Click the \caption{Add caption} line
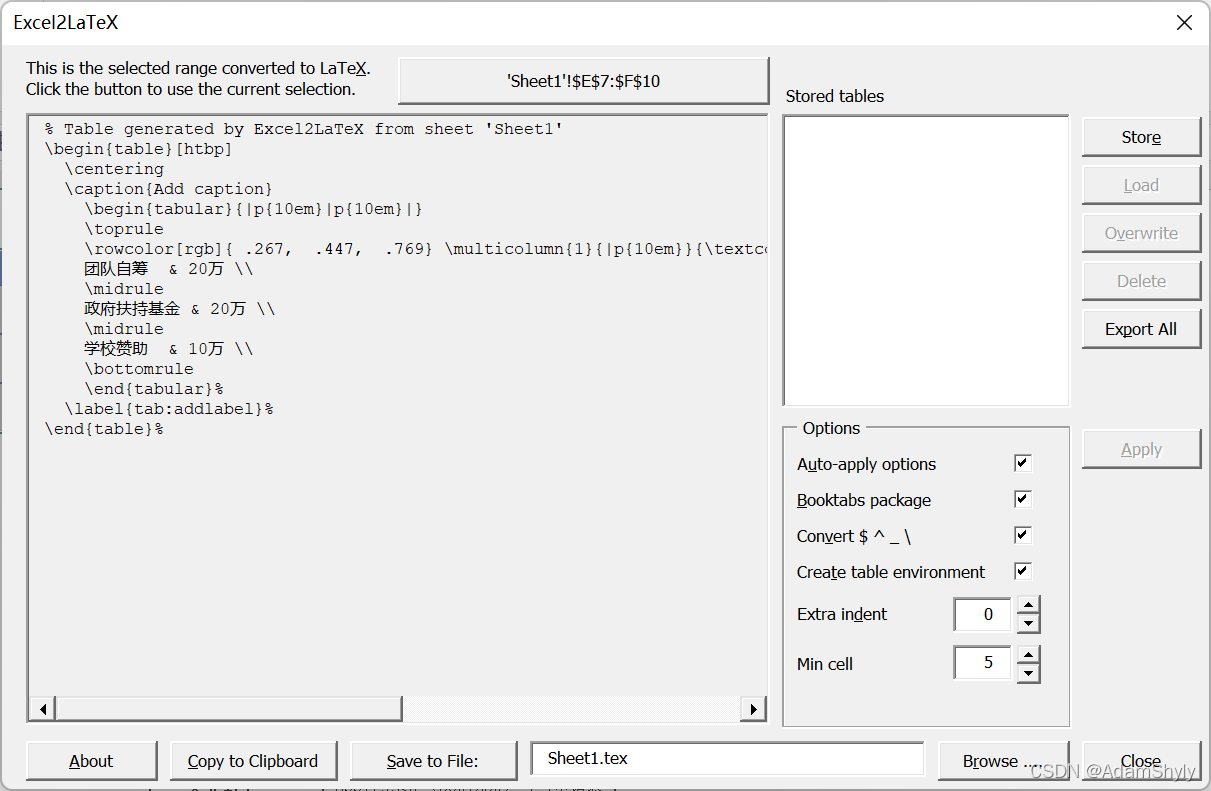This screenshot has height=791, width=1211. tap(169, 189)
